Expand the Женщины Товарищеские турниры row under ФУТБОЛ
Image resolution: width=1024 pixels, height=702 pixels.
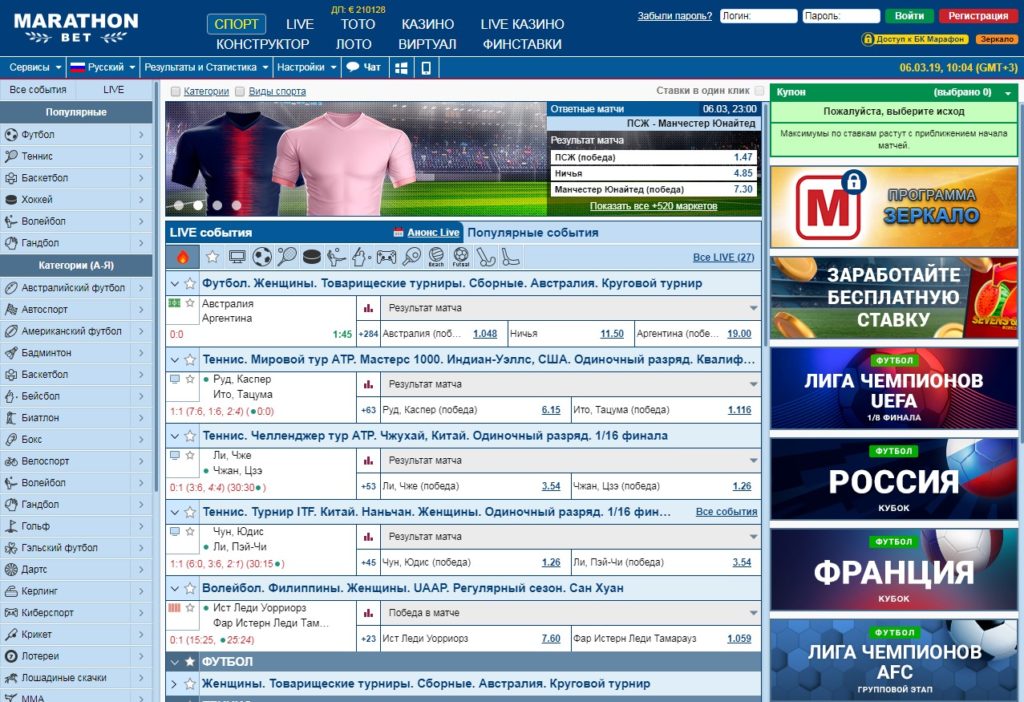(x=174, y=684)
